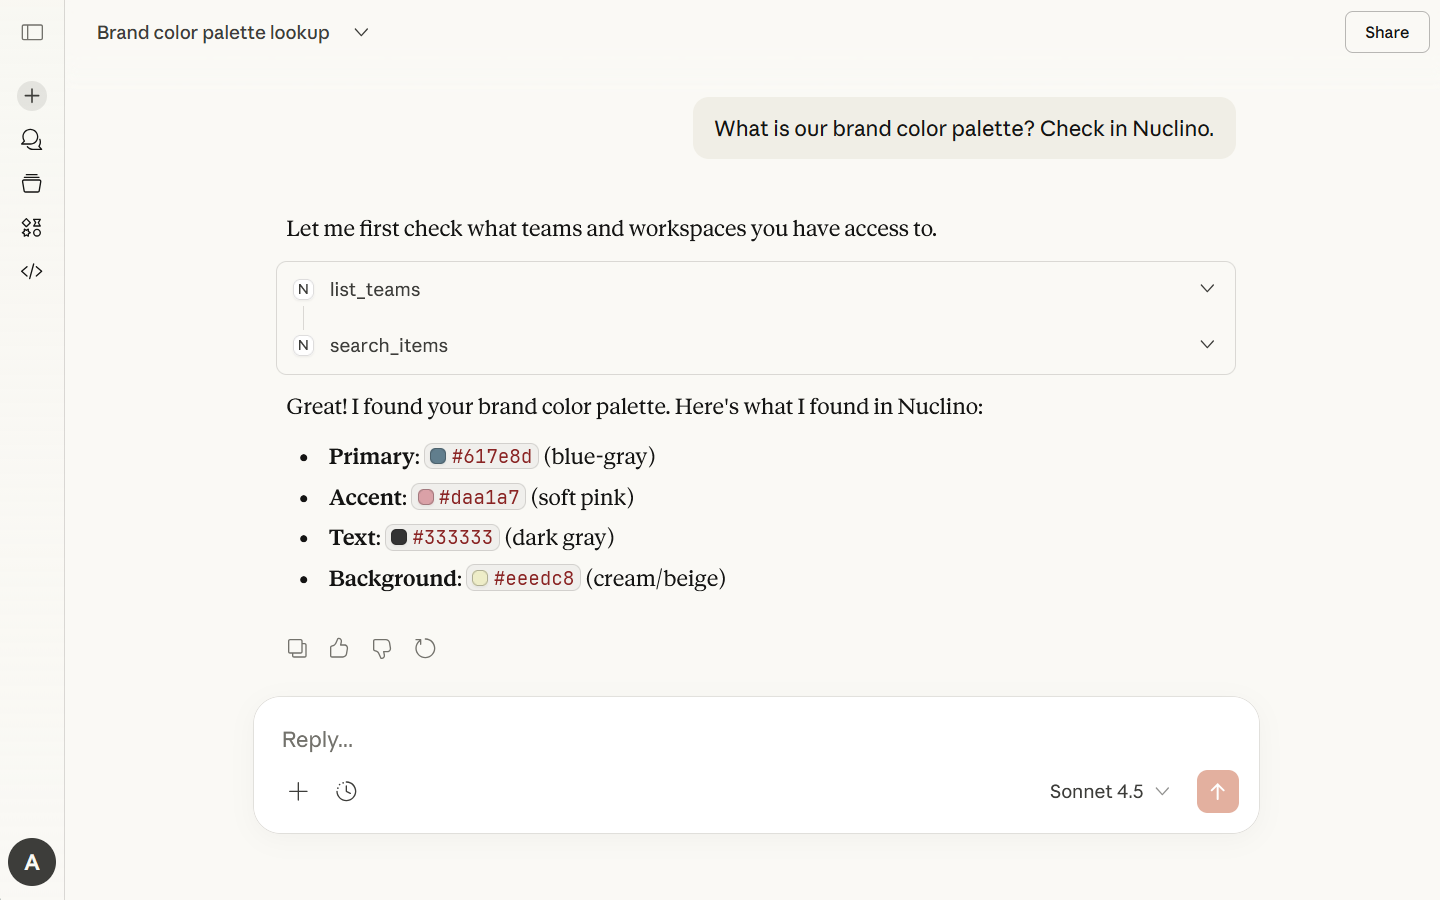Start a new chat with plus icon

(x=32, y=96)
